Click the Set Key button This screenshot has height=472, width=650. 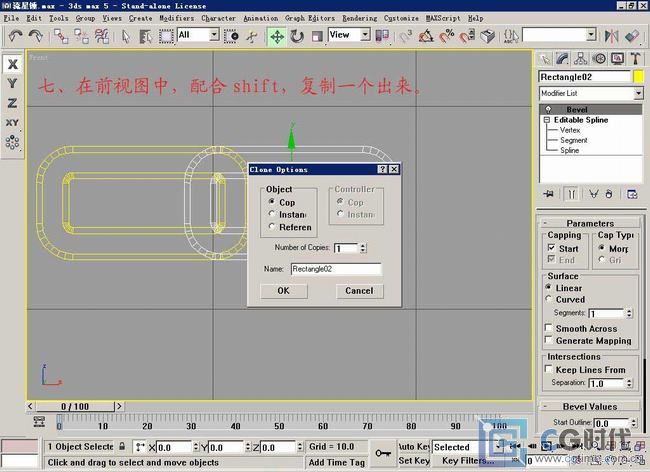click(414, 461)
